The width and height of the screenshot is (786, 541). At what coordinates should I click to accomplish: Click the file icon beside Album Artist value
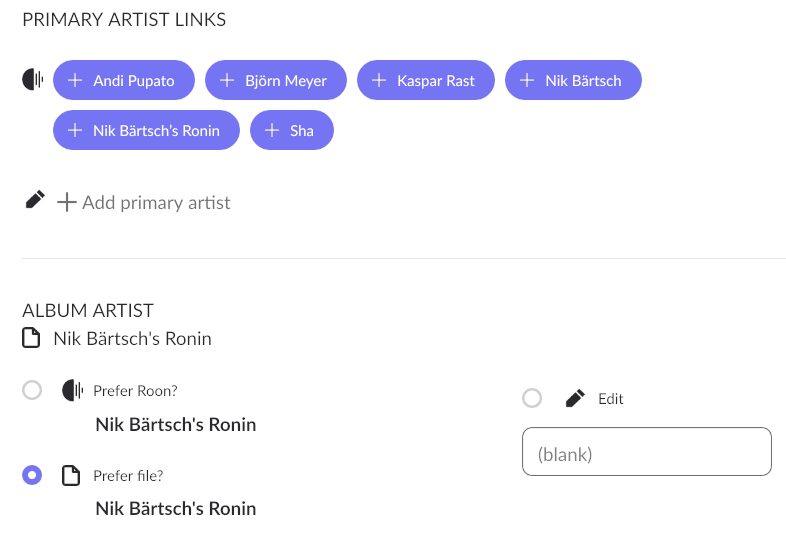tap(31, 338)
